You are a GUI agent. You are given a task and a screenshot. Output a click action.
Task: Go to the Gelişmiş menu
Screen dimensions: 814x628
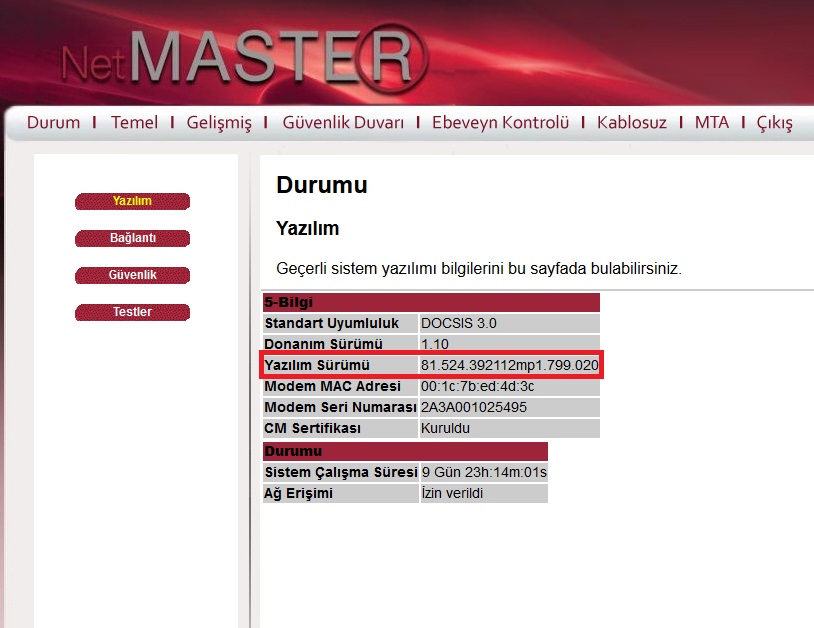(219, 123)
